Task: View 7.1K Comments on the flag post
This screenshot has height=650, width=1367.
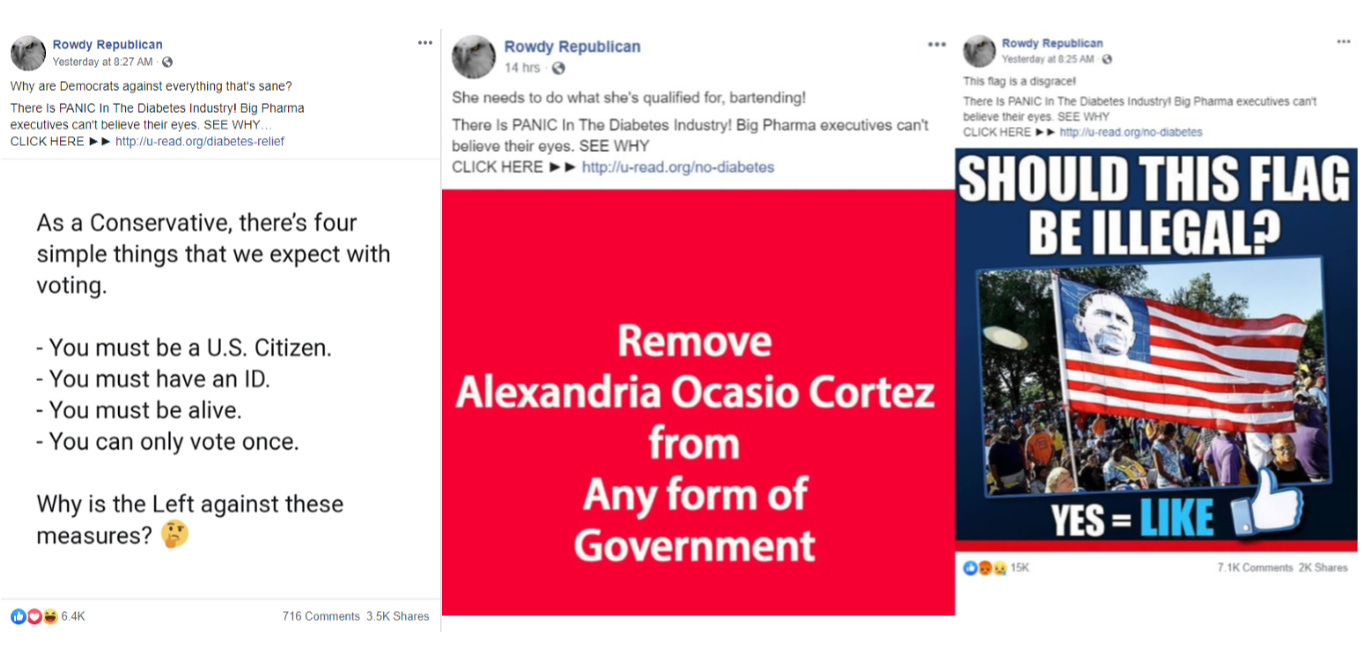Action: [x=1255, y=568]
